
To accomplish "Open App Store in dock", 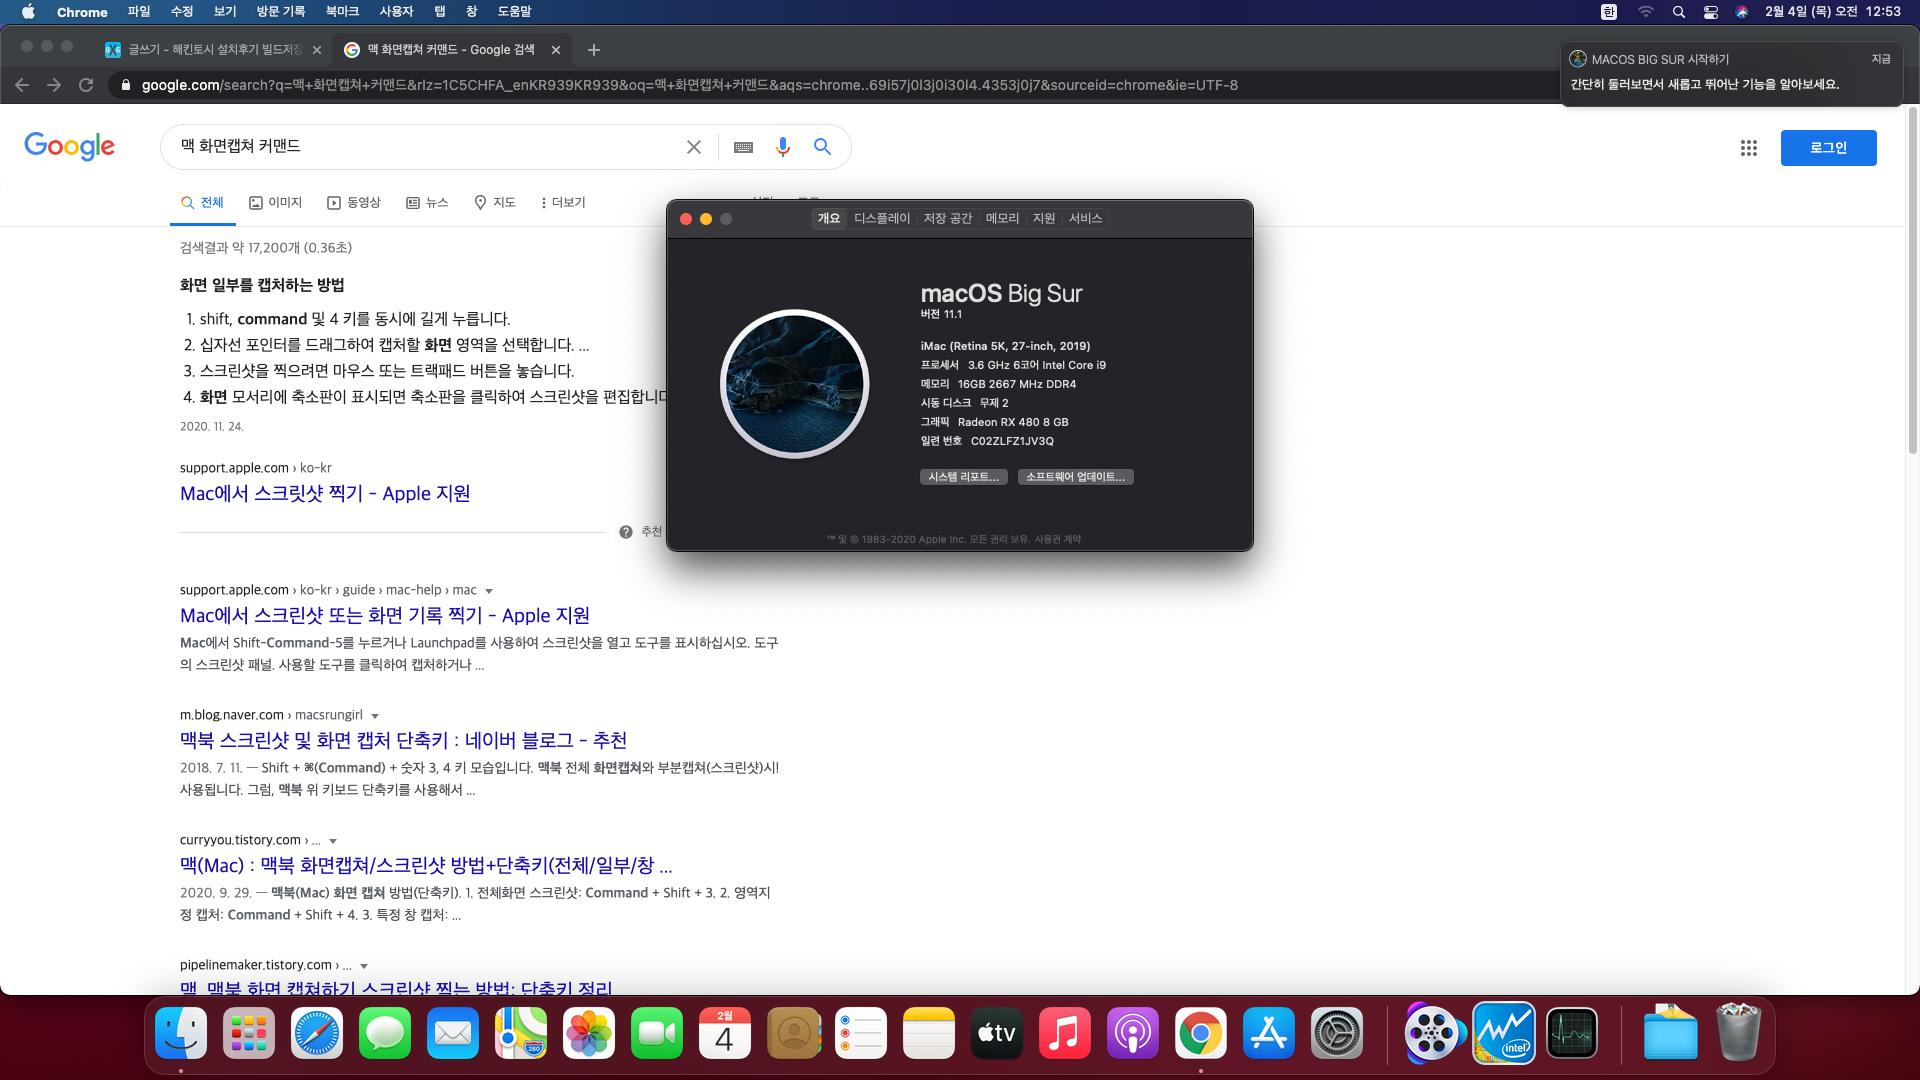I will (x=1269, y=1033).
